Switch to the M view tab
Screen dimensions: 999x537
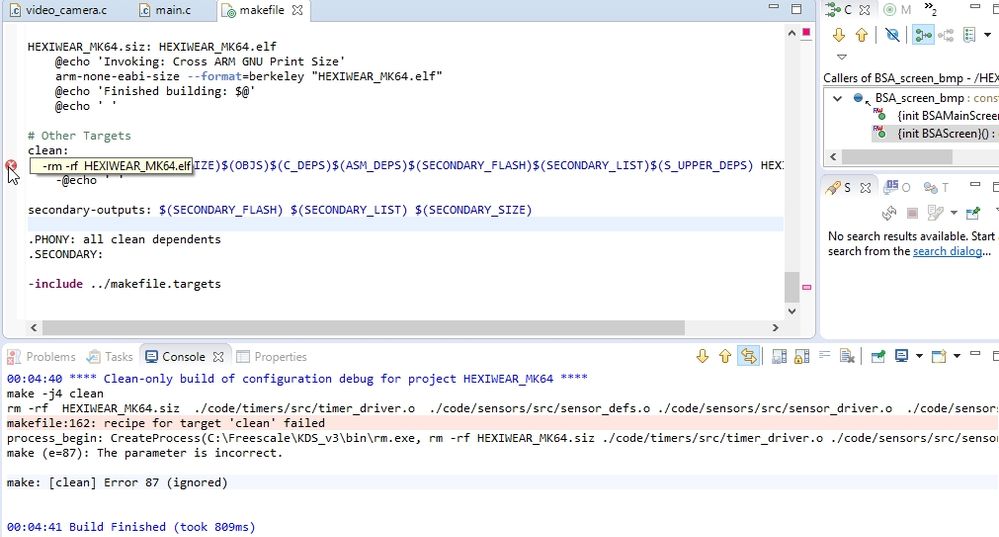[898, 10]
